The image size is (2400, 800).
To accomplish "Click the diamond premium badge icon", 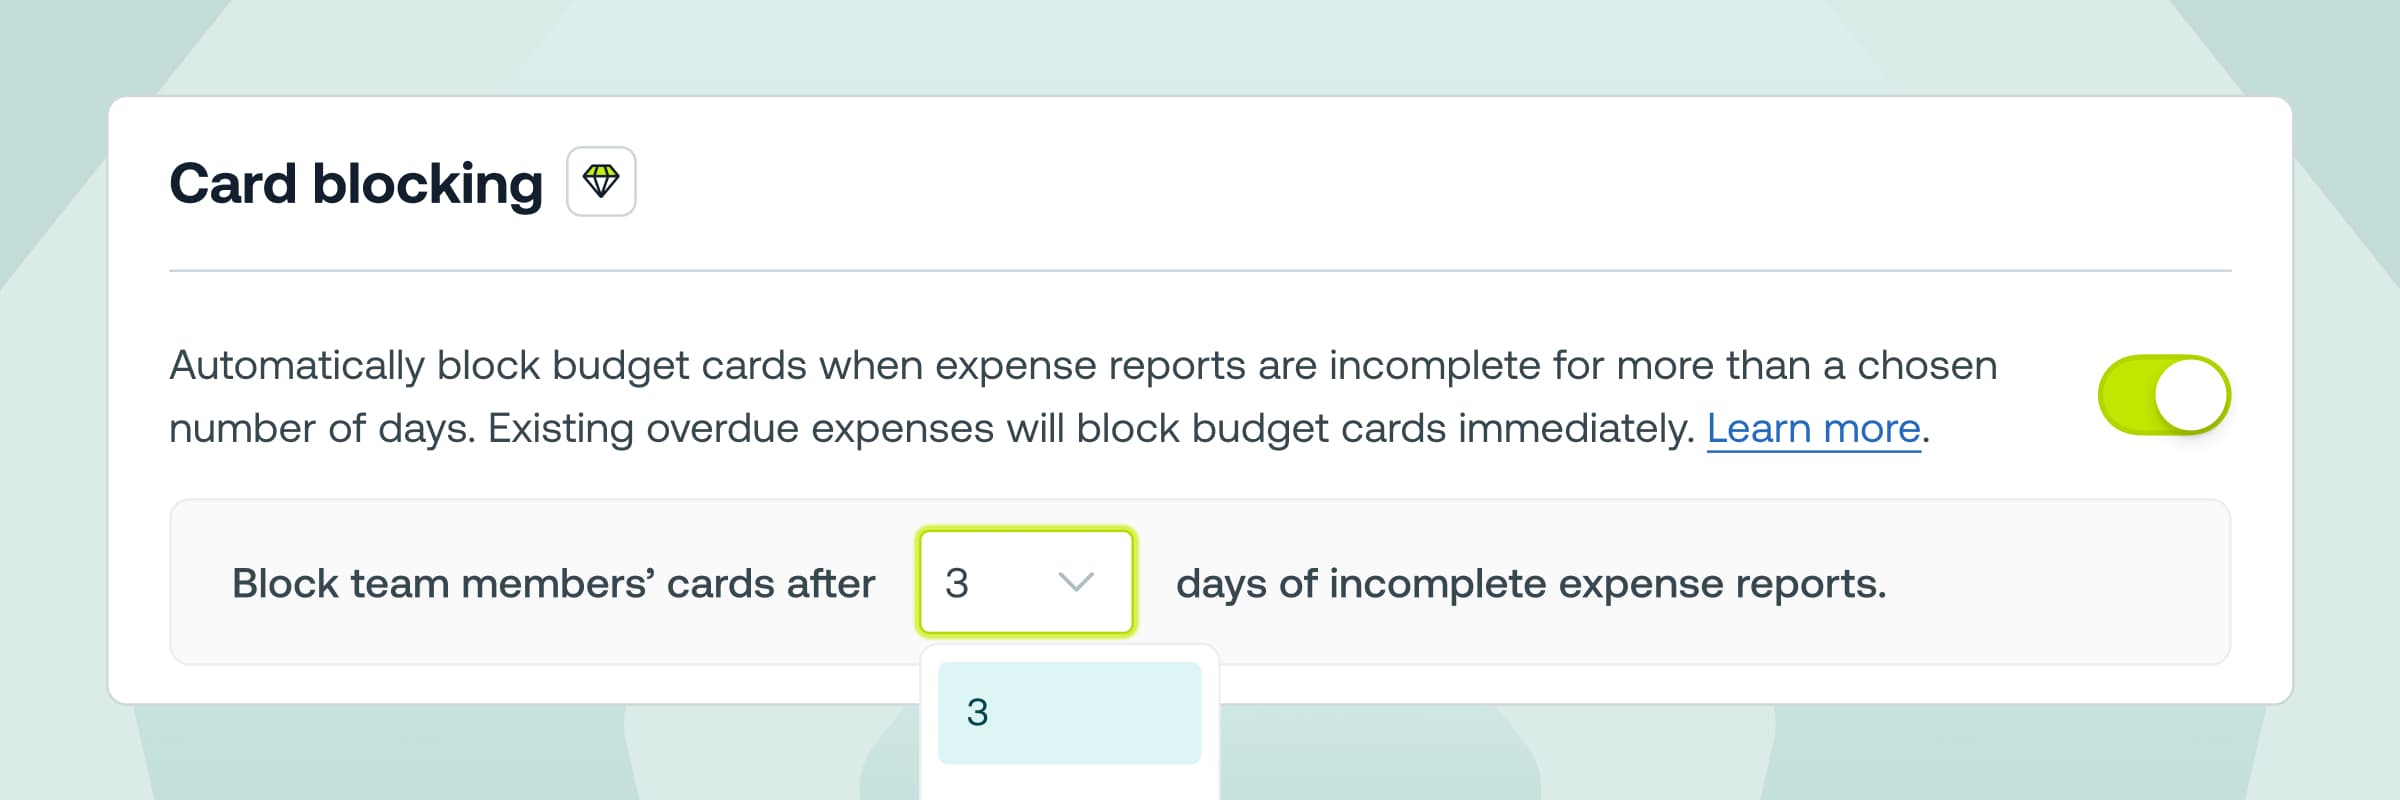I will click(x=601, y=181).
